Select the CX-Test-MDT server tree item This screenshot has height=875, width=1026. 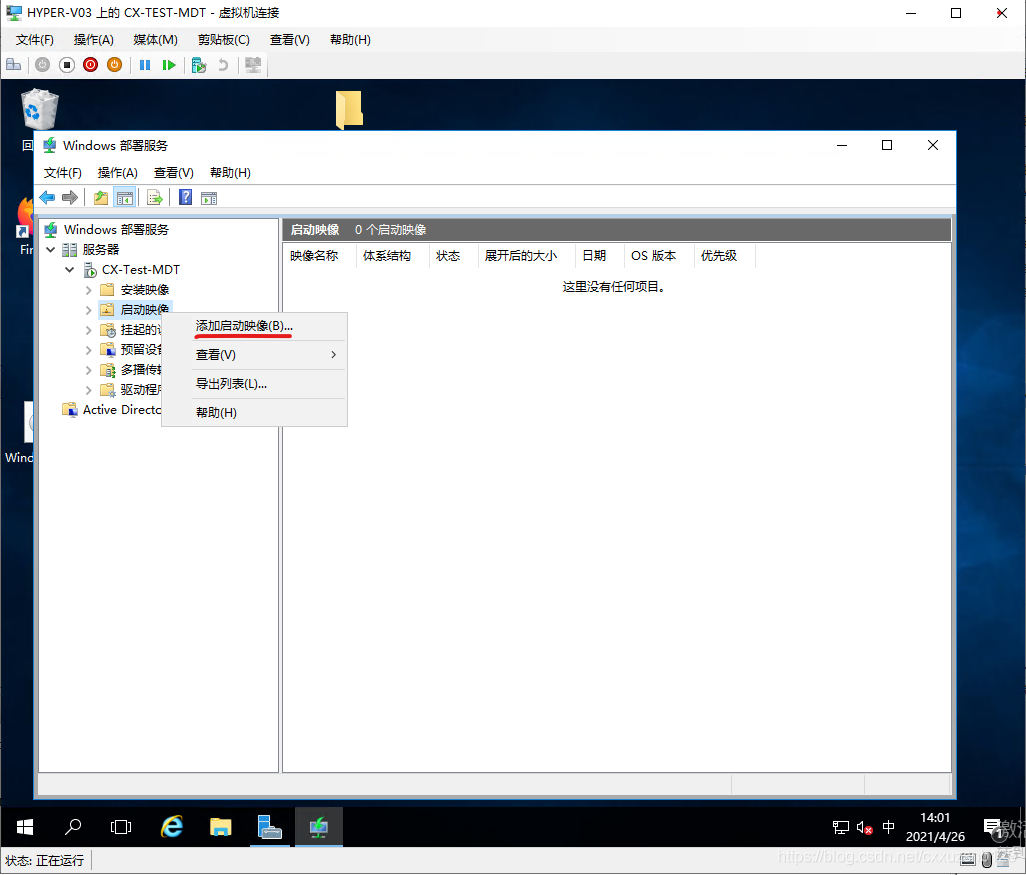tap(140, 270)
